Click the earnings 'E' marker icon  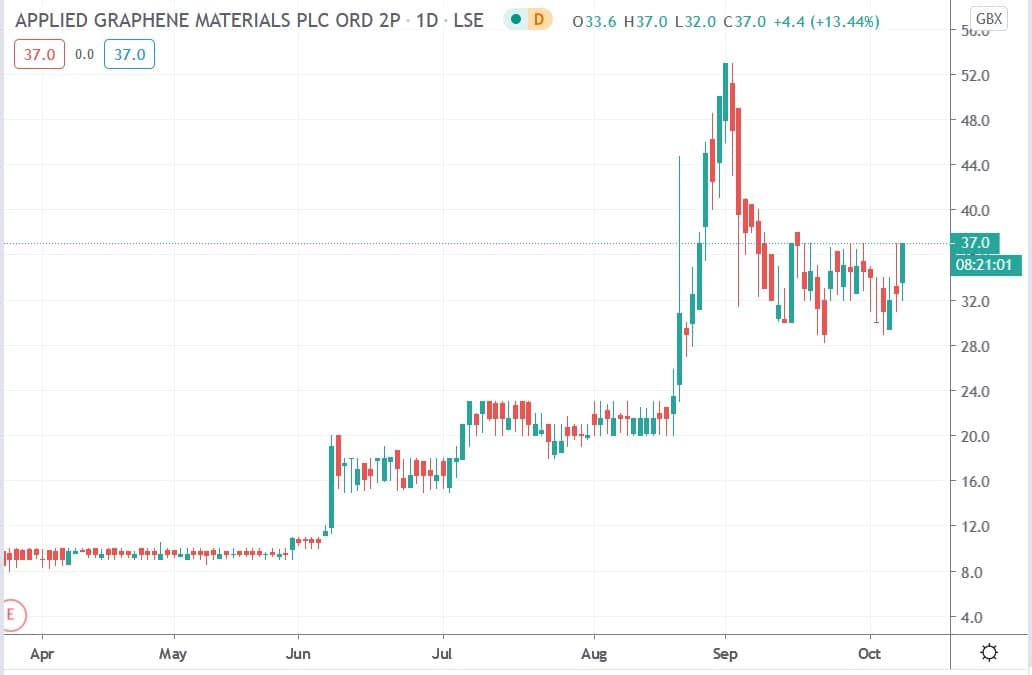click(x=12, y=616)
